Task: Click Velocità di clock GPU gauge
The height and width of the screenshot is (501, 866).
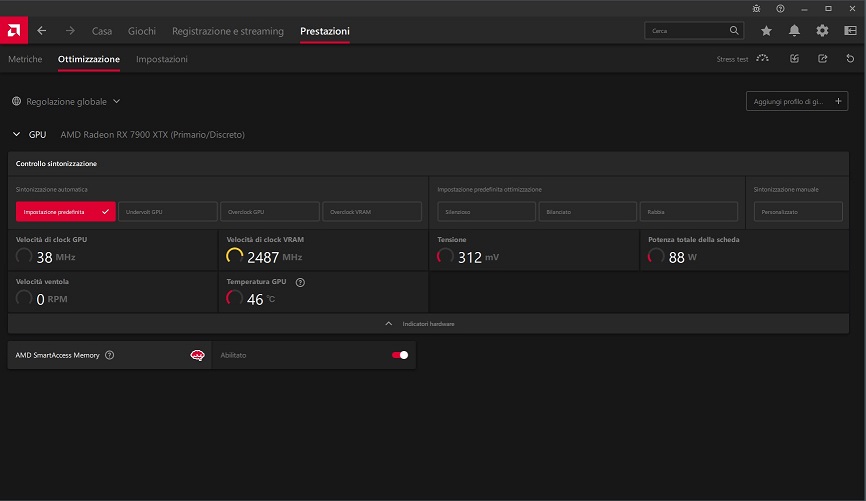Action: pos(24,256)
